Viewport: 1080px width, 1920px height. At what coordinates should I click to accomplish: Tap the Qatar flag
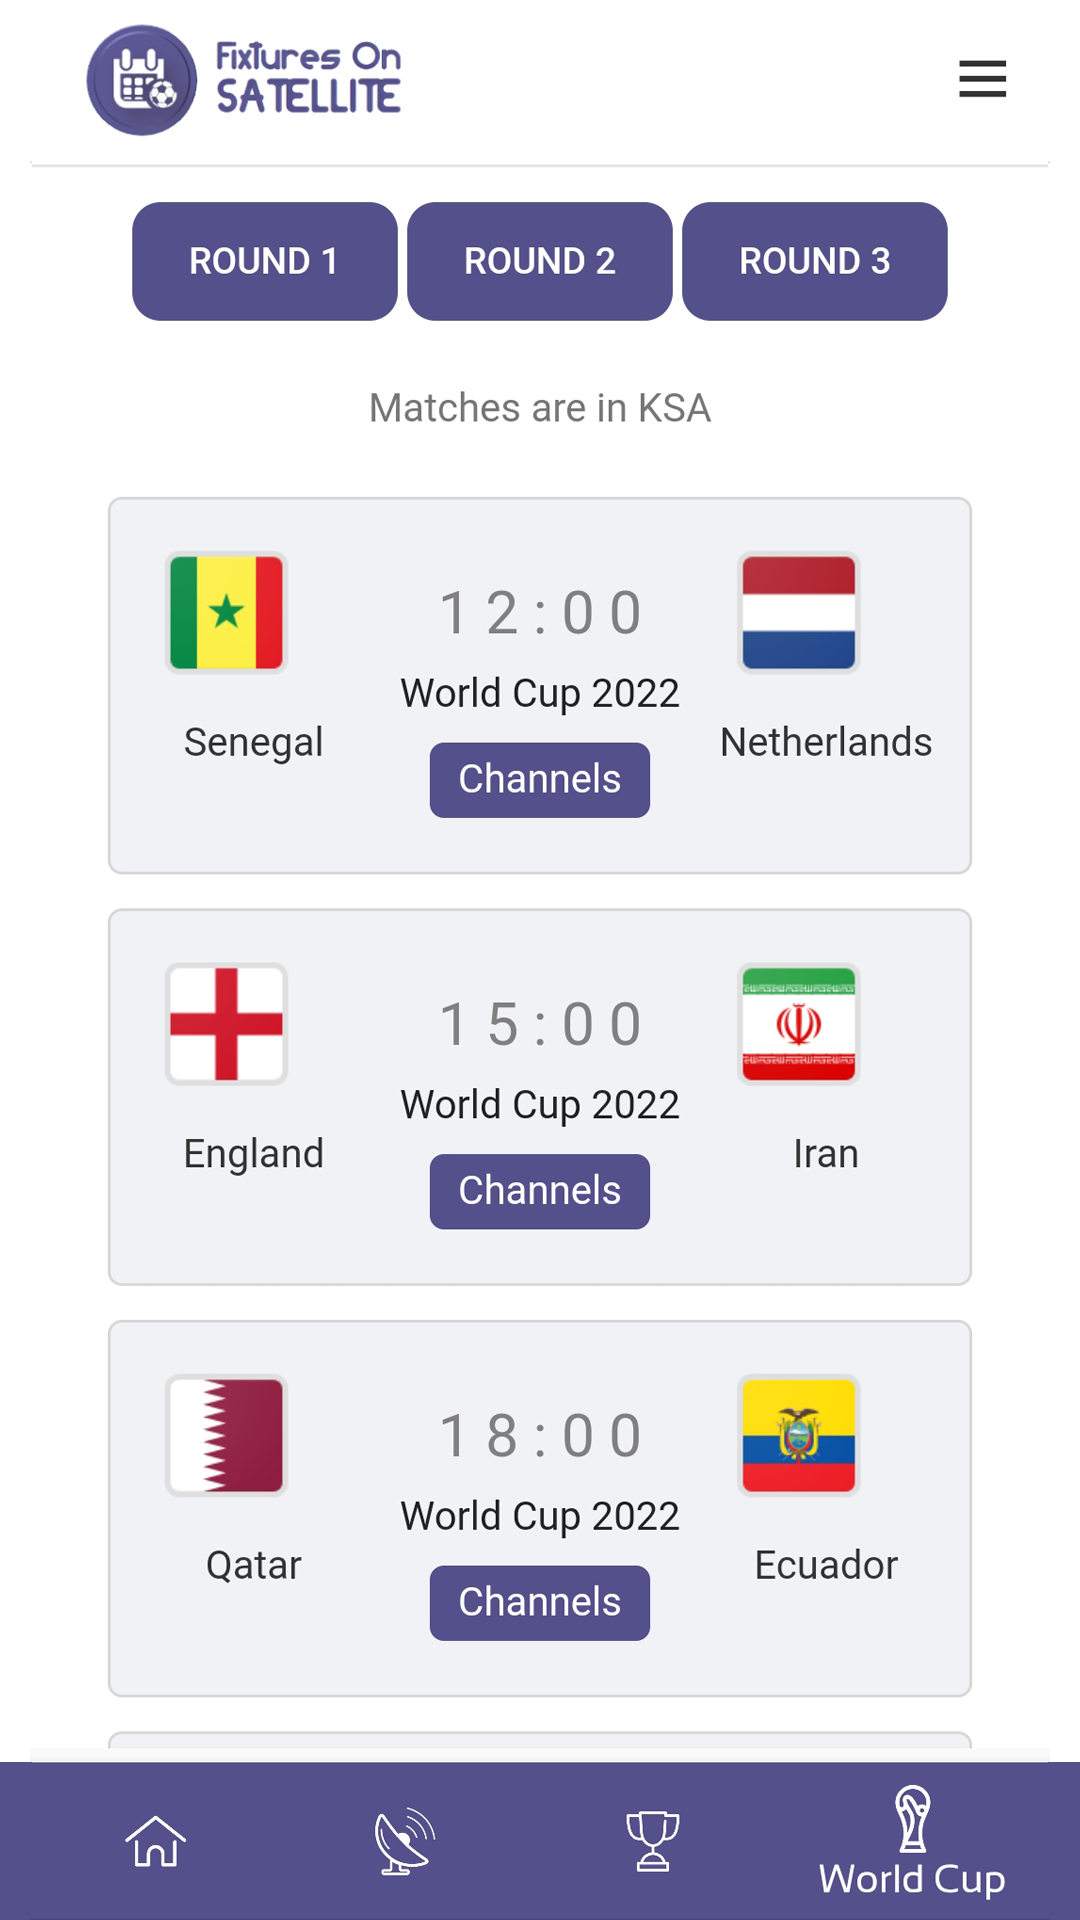click(x=227, y=1435)
